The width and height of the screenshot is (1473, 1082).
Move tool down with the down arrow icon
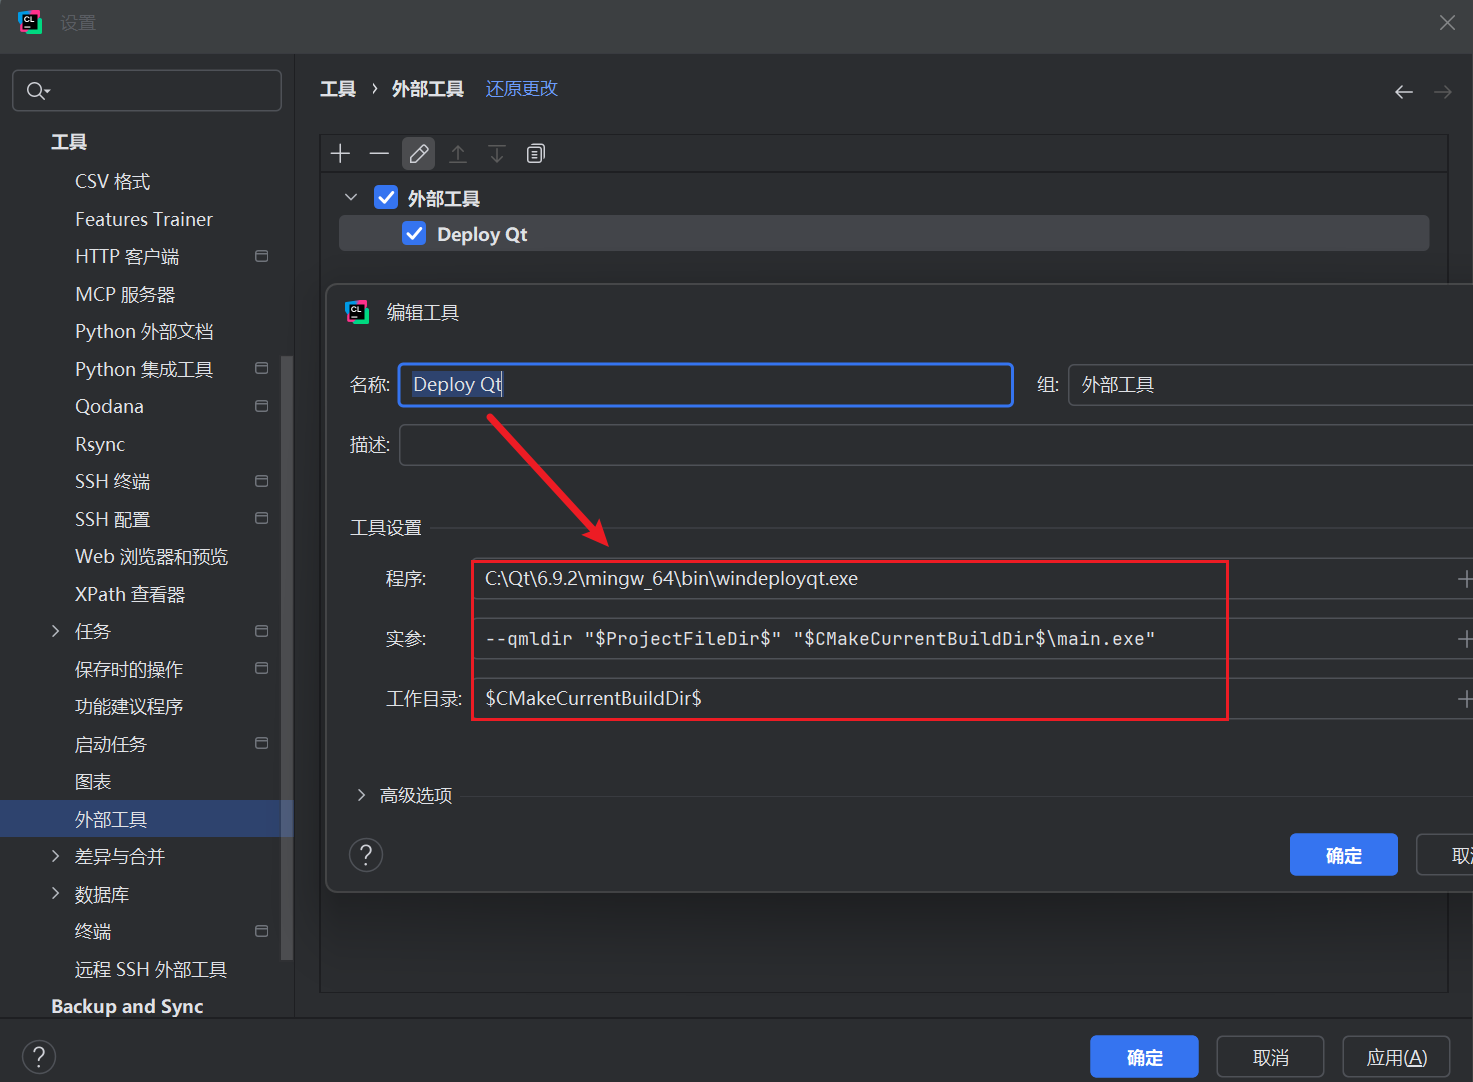click(x=497, y=153)
